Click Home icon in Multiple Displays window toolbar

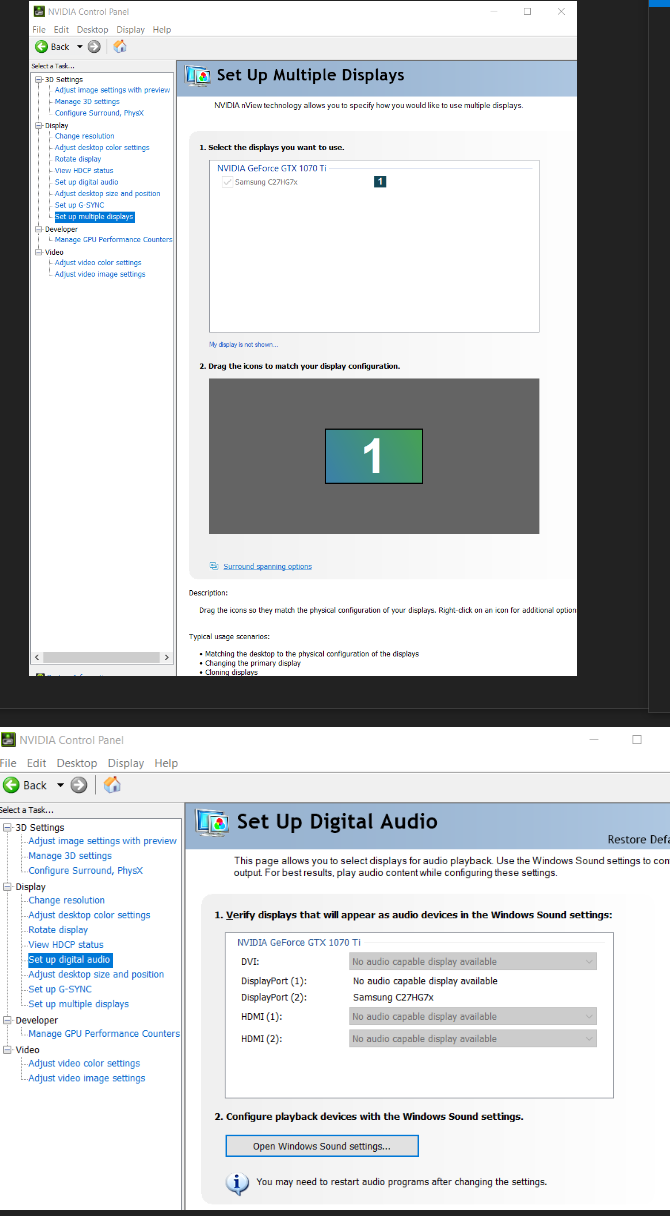(120, 46)
